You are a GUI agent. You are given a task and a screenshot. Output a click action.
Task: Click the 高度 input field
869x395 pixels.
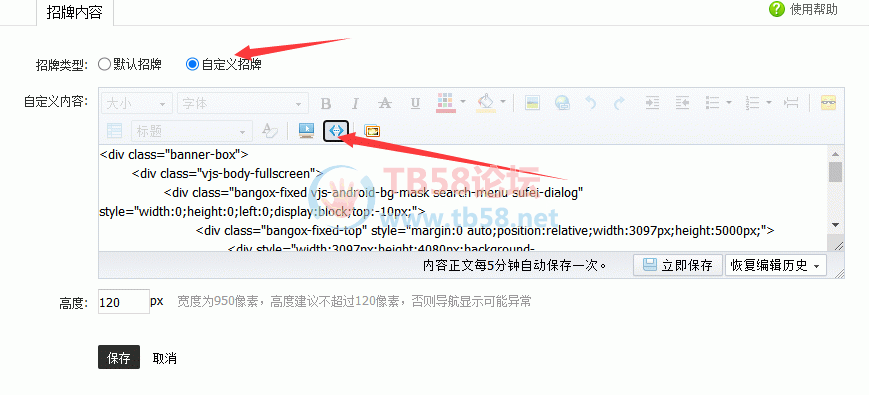click(124, 302)
